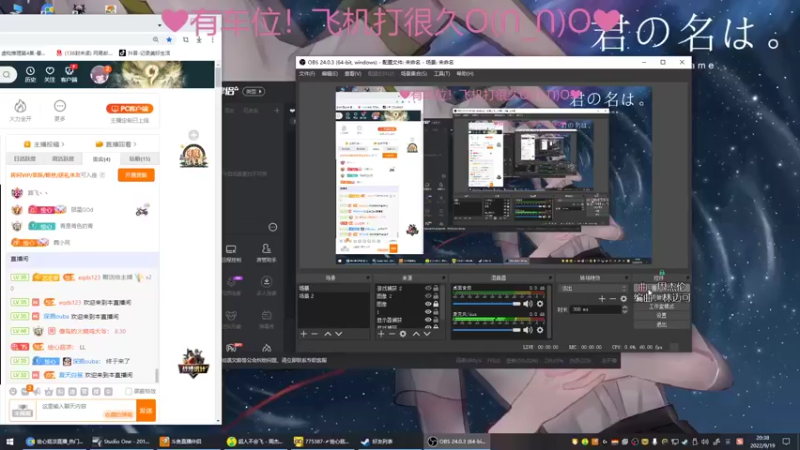
Task: Click the browser bookmark star icon
Action: tap(169, 39)
